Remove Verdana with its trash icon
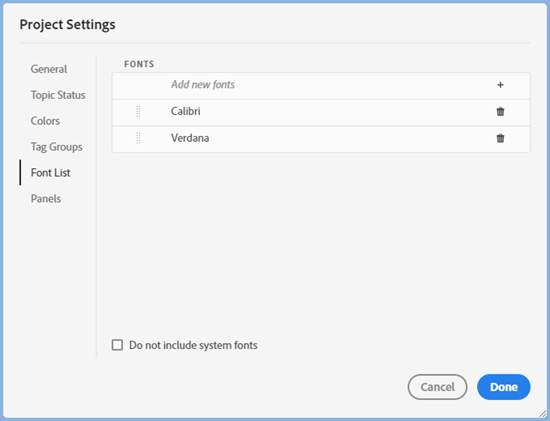This screenshot has width=550, height=421. [500, 138]
